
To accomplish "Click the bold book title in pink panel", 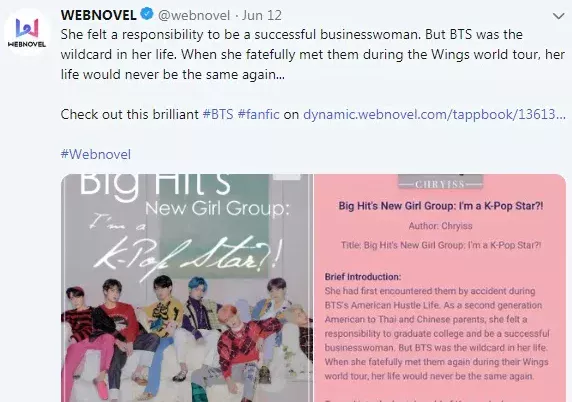I will 441,206.
